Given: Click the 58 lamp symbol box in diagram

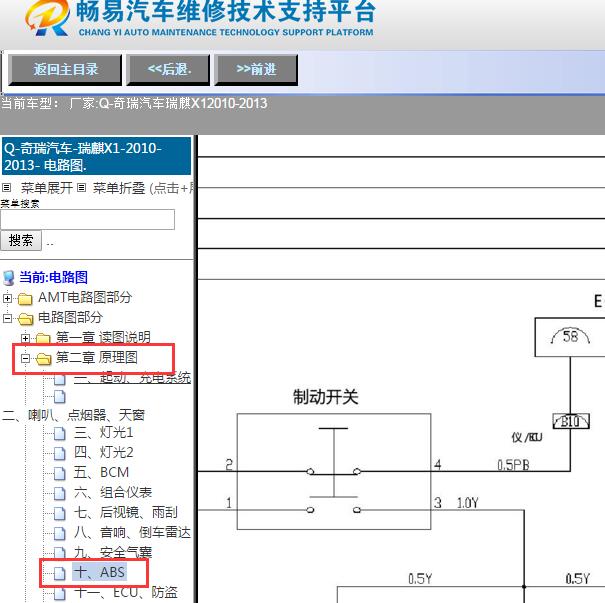Looking at the screenshot, I should click(570, 337).
